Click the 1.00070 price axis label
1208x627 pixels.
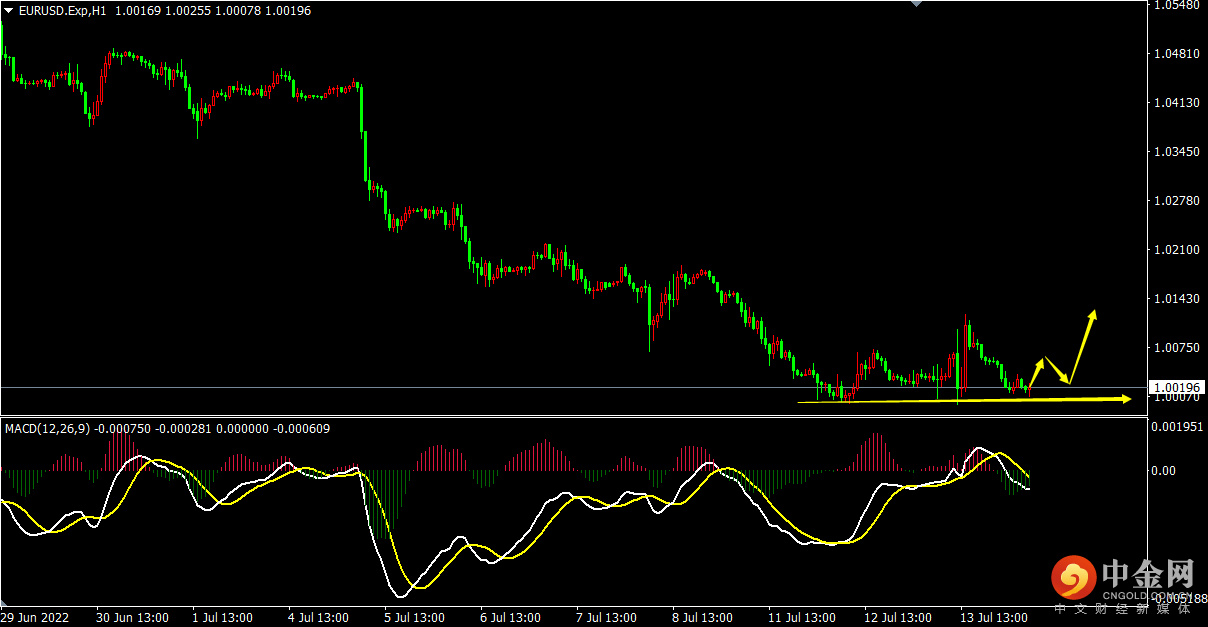(1175, 398)
